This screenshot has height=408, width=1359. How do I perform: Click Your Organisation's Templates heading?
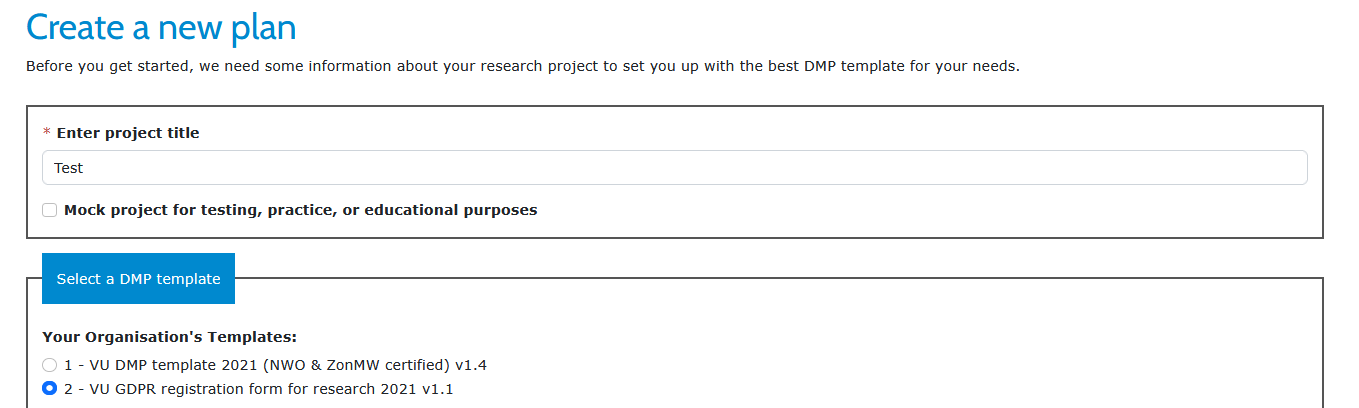tap(169, 337)
